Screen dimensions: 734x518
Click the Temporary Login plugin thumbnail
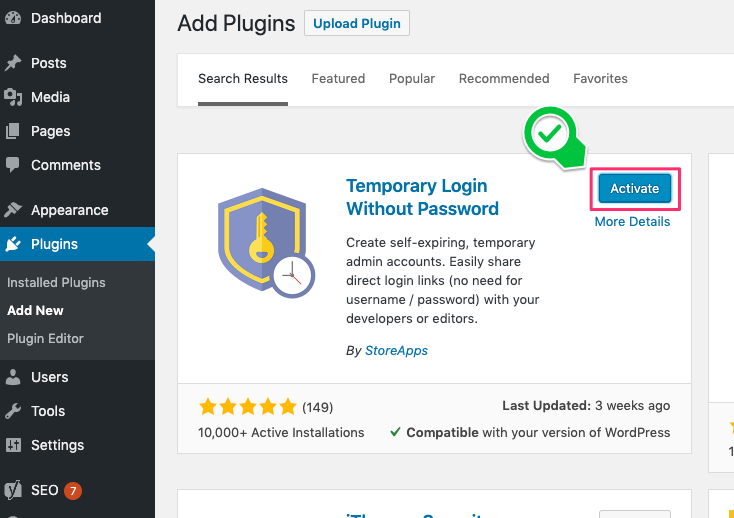coord(264,247)
